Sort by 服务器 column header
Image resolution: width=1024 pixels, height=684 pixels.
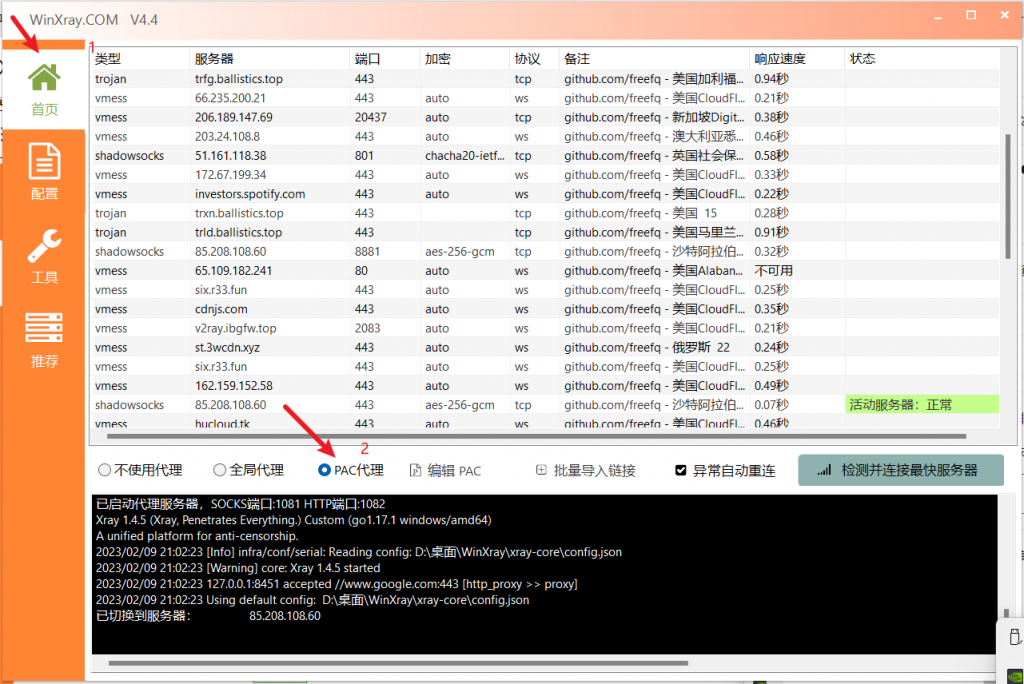pyautogui.click(x=270, y=59)
